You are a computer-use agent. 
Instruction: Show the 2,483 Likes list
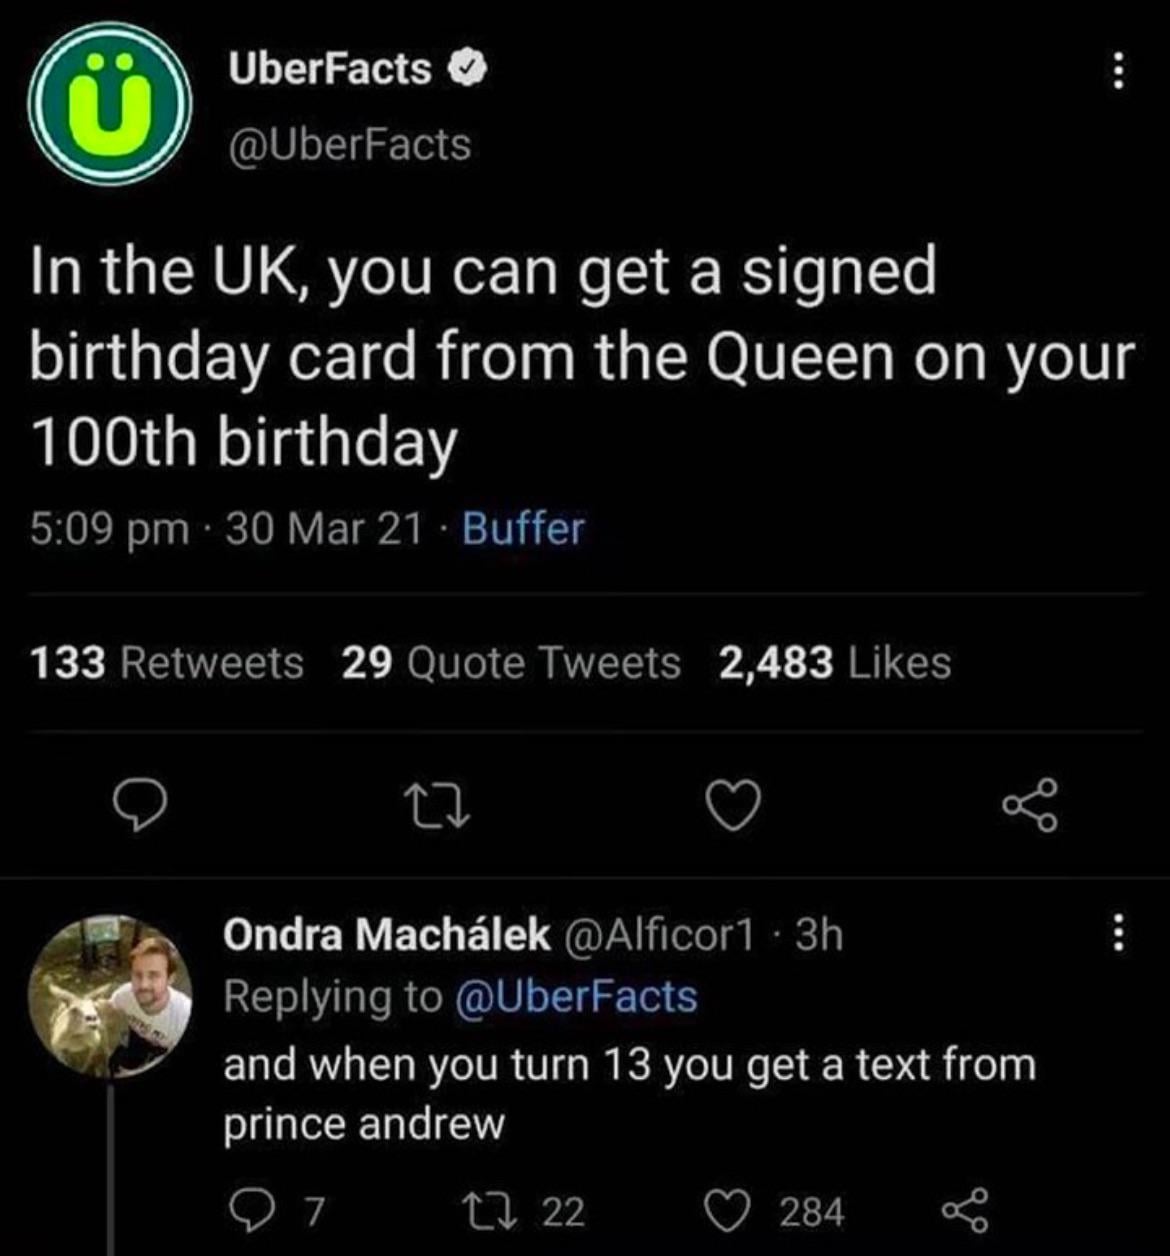click(834, 662)
